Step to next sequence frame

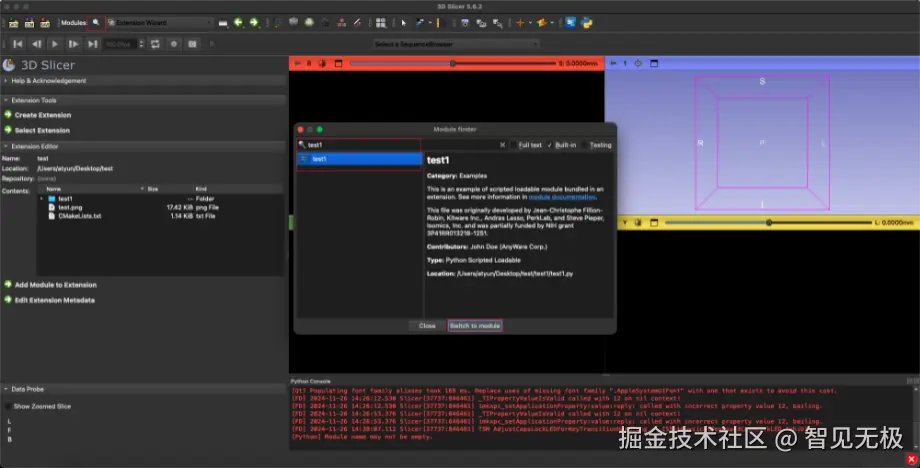[x=73, y=44]
